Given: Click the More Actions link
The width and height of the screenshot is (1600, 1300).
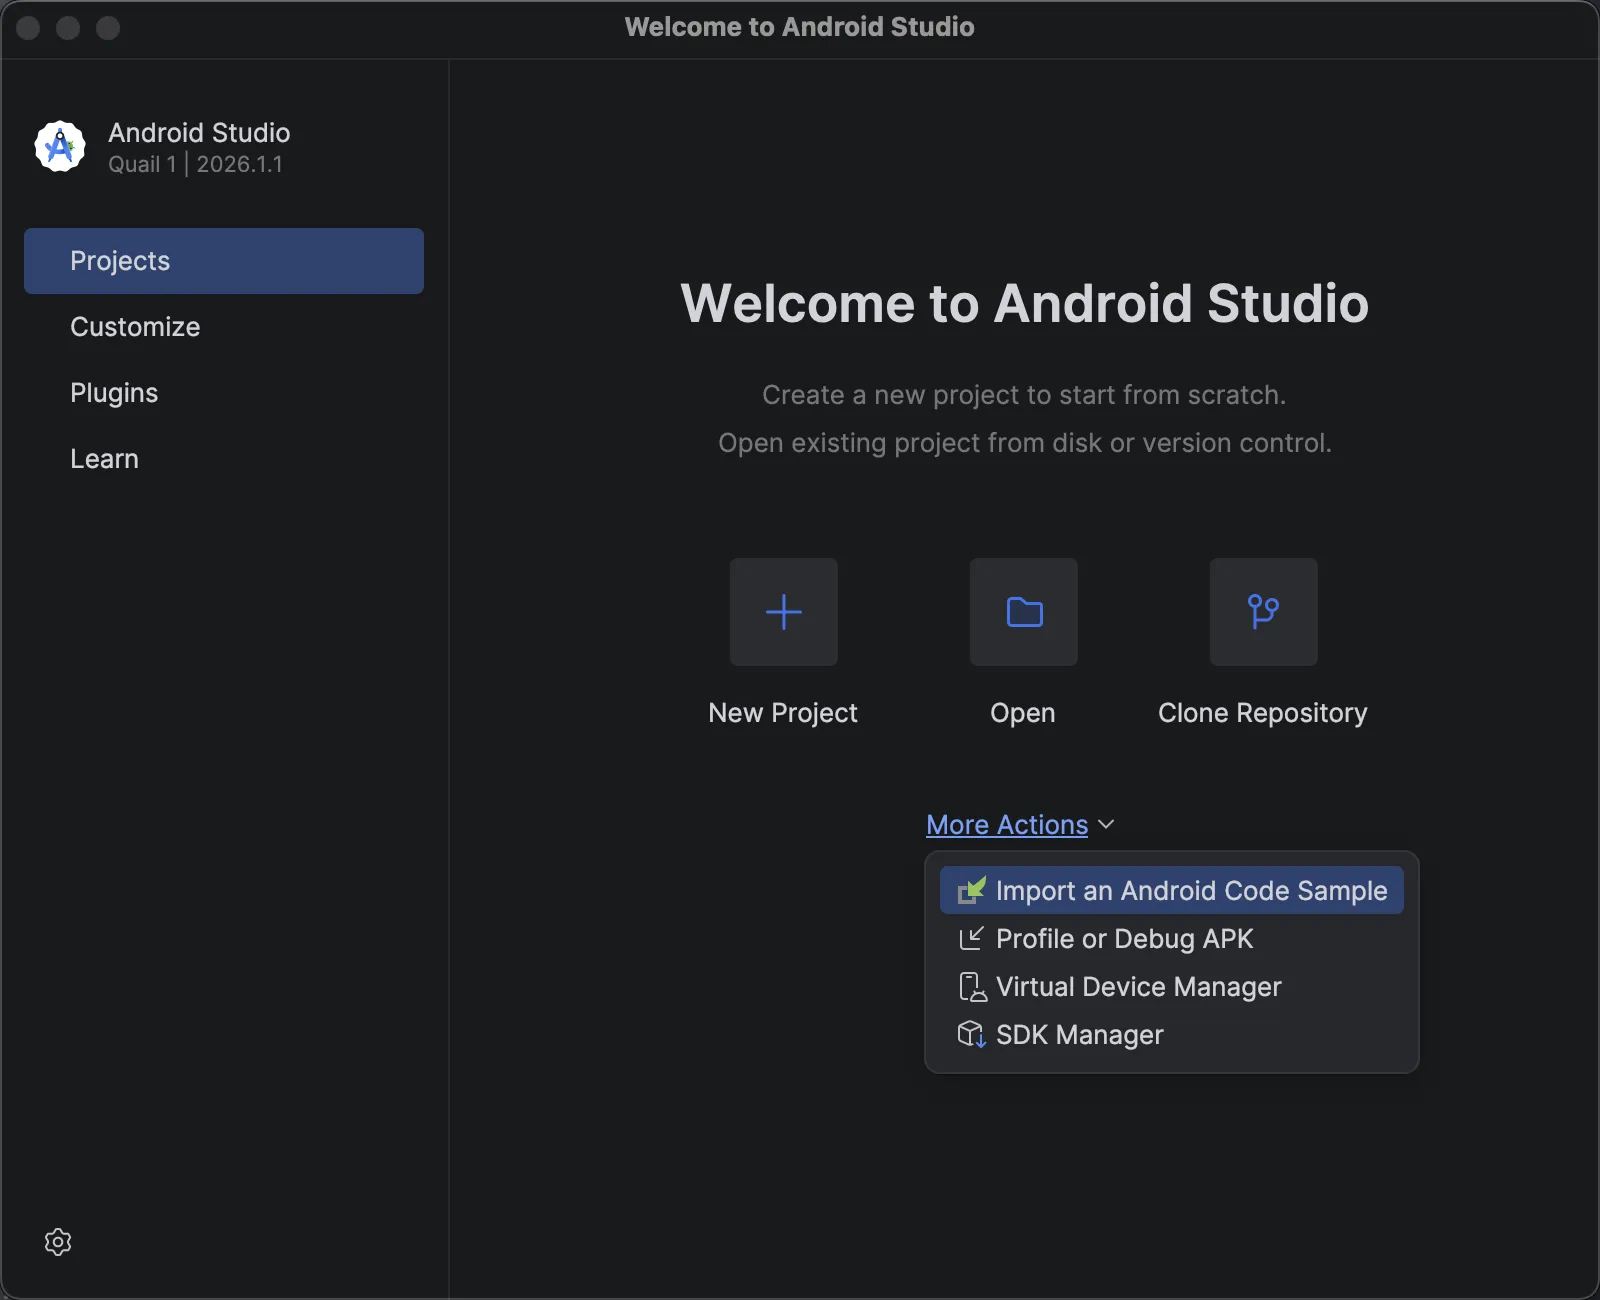Looking at the screenshot, I should point(1007,824).
